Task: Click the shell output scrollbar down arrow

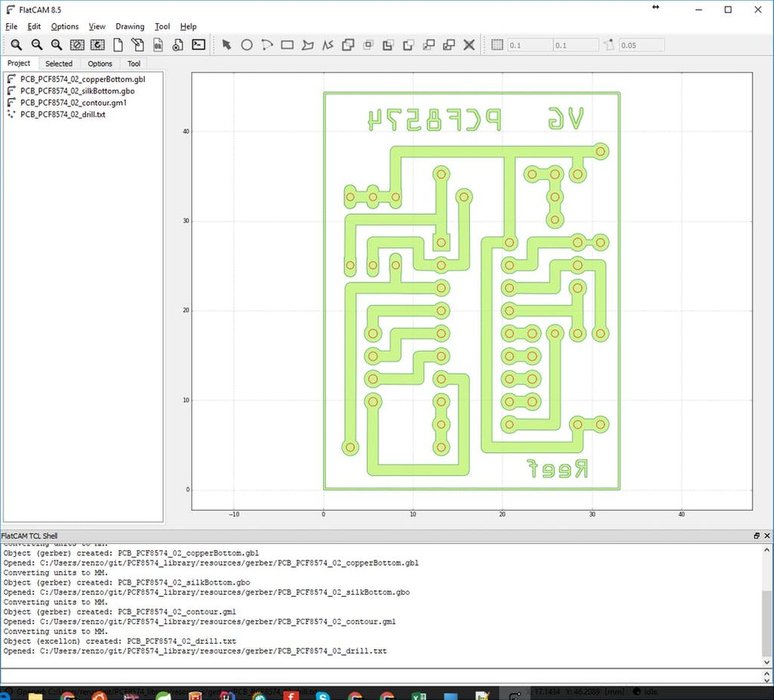Action: [767, 662]
